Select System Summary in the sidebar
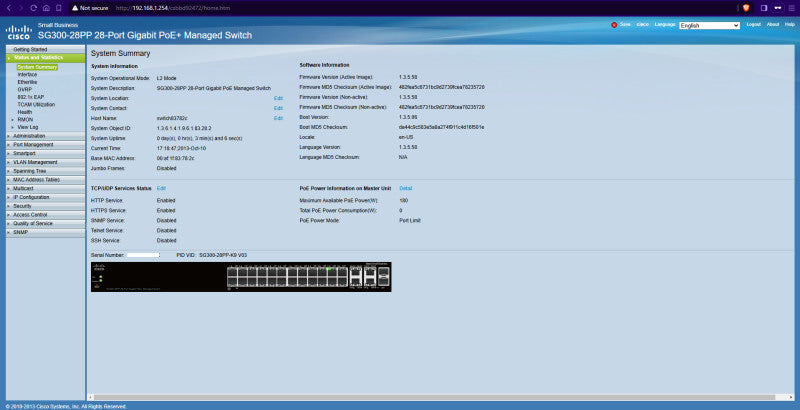Viewport: 800px width, 410px height. point(37,67)
